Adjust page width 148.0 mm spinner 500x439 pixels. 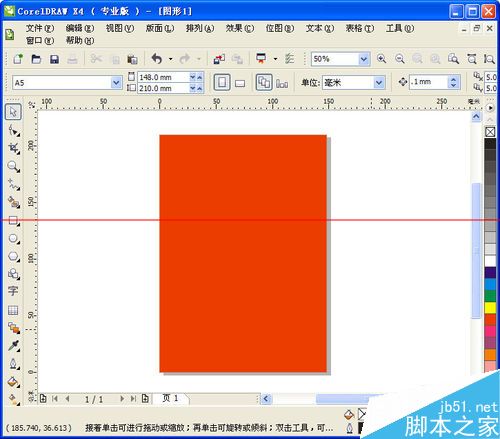point(196,77)
